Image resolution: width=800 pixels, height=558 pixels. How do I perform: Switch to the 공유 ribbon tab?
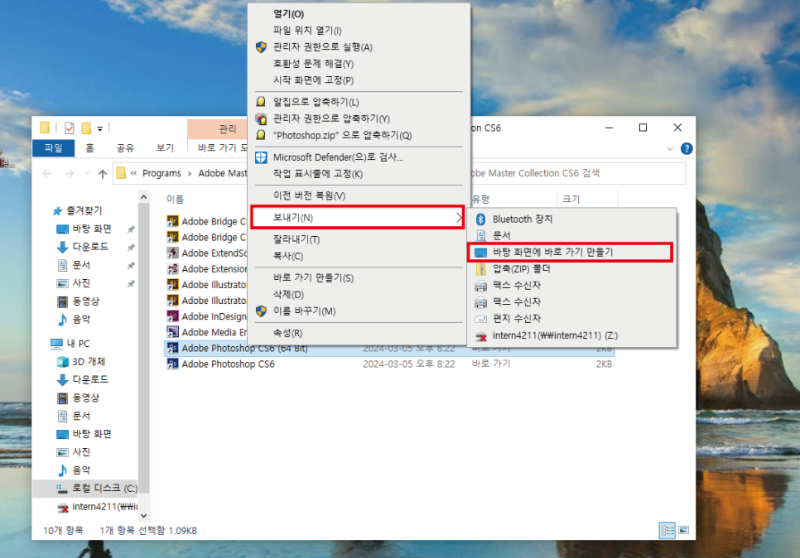click(x=125, y=148)
